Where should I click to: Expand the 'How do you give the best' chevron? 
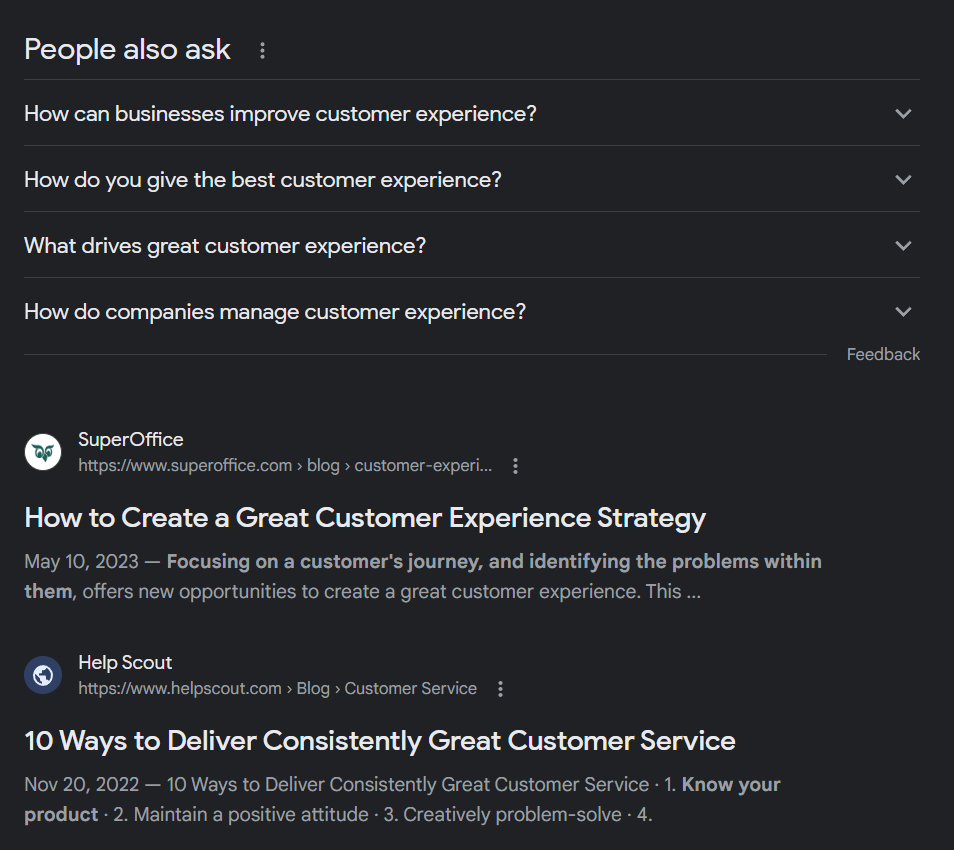tap(903, 180)
